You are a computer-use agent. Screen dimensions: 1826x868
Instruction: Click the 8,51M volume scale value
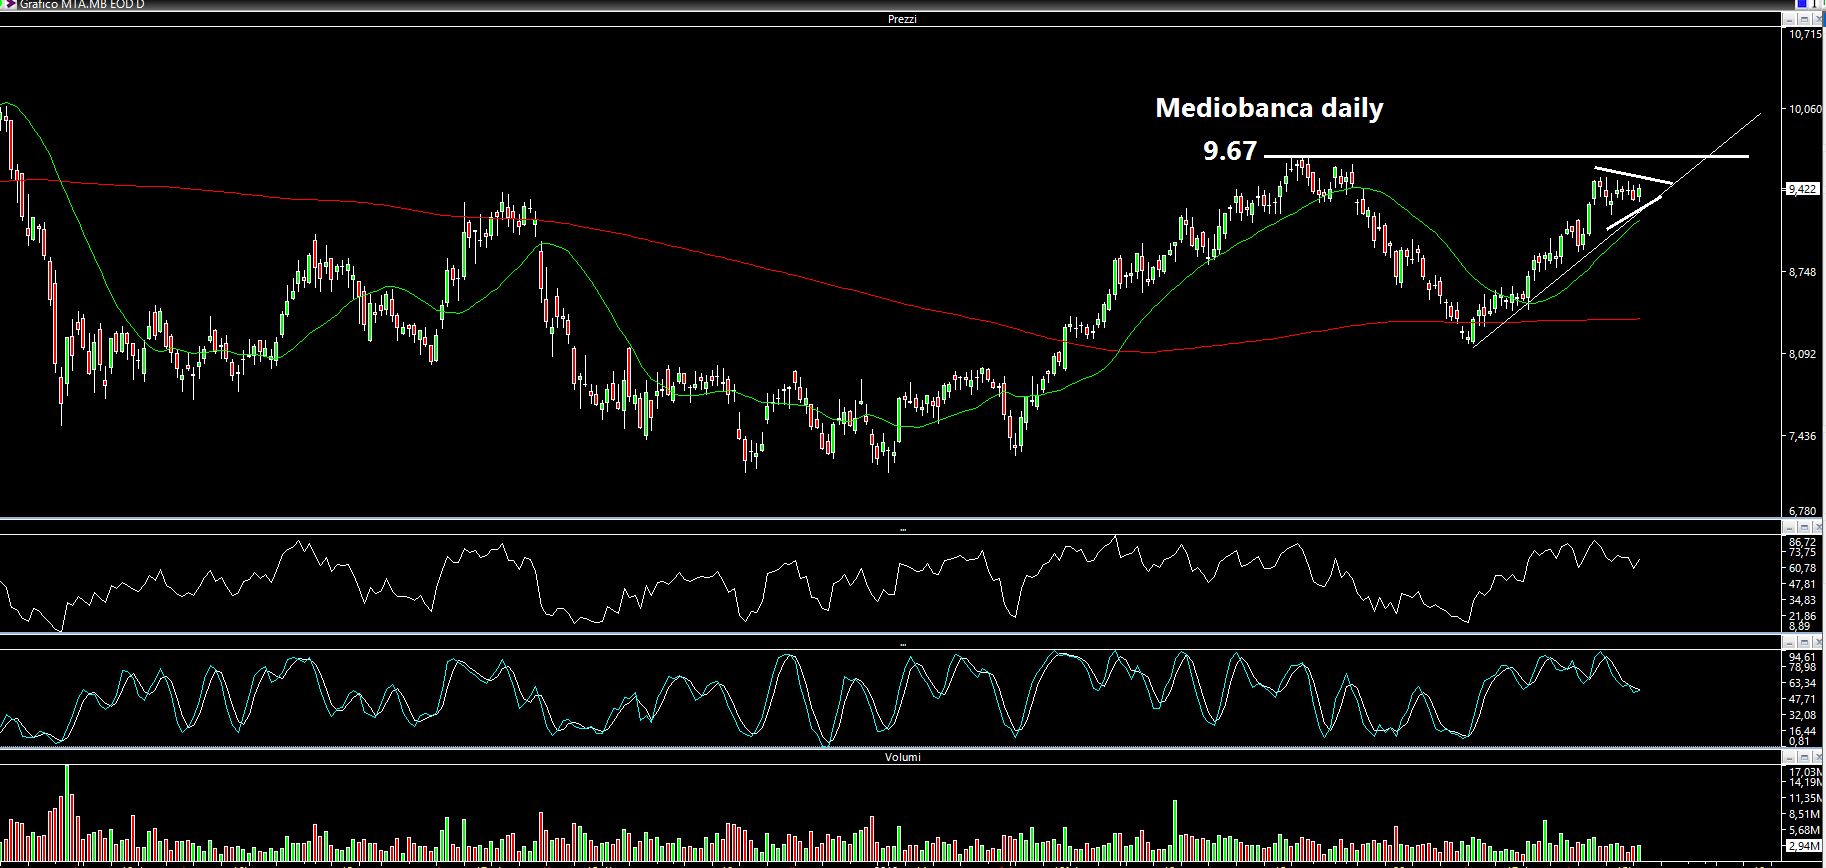1803,814
